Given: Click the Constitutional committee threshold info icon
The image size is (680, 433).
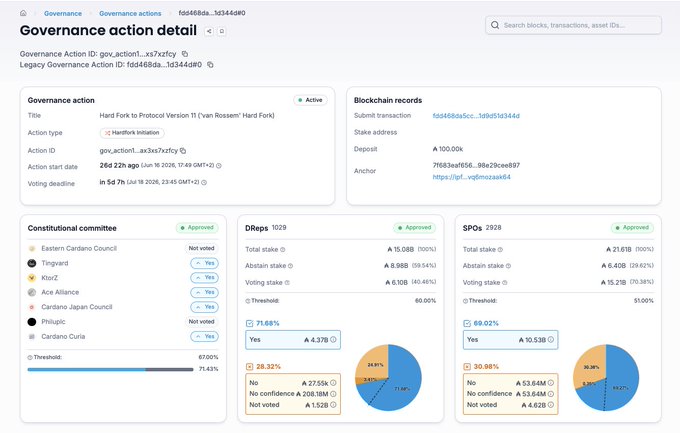Looking at the screenshot, I should click(30, 358).
